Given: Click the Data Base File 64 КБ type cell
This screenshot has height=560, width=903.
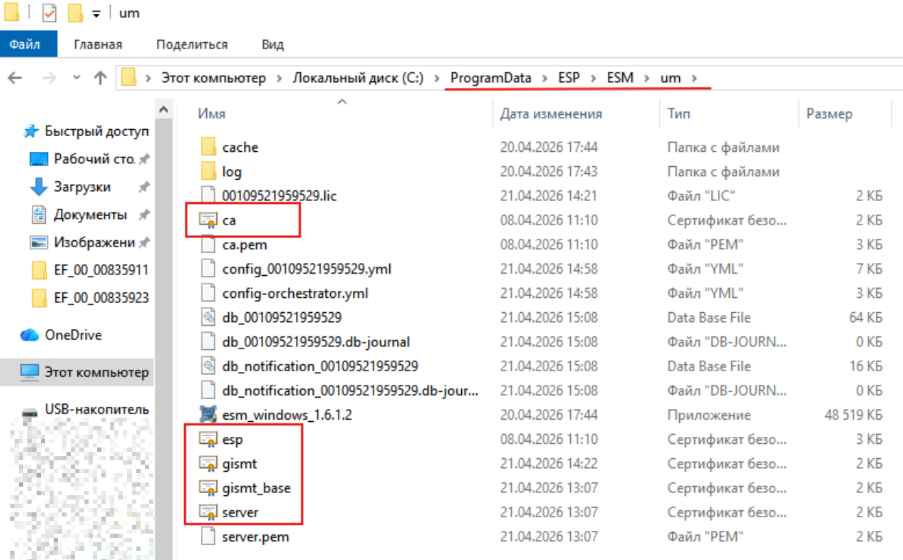Looking at the screenshot, I should [x=709, y=317].
